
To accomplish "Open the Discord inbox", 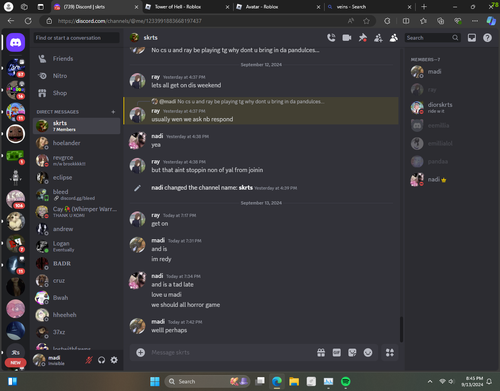I will point(472,38).
